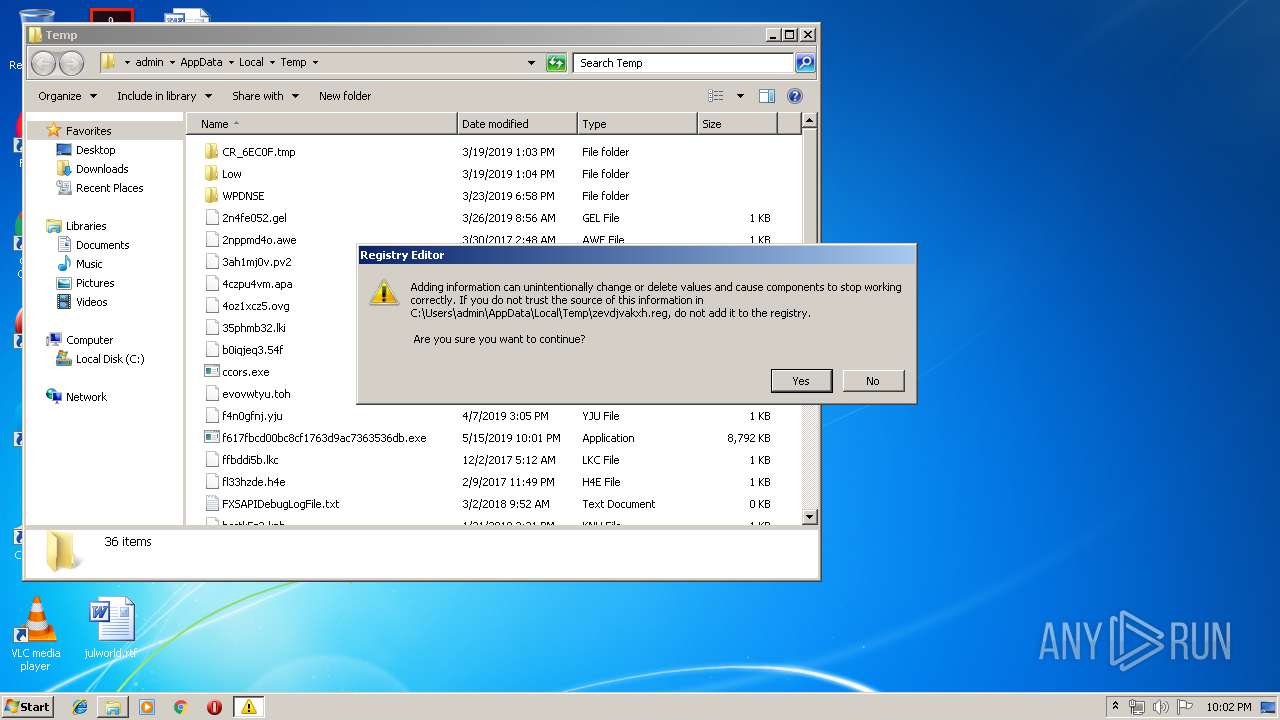Sort by the Size column header

pyautogui.click(x=737, y=124)
